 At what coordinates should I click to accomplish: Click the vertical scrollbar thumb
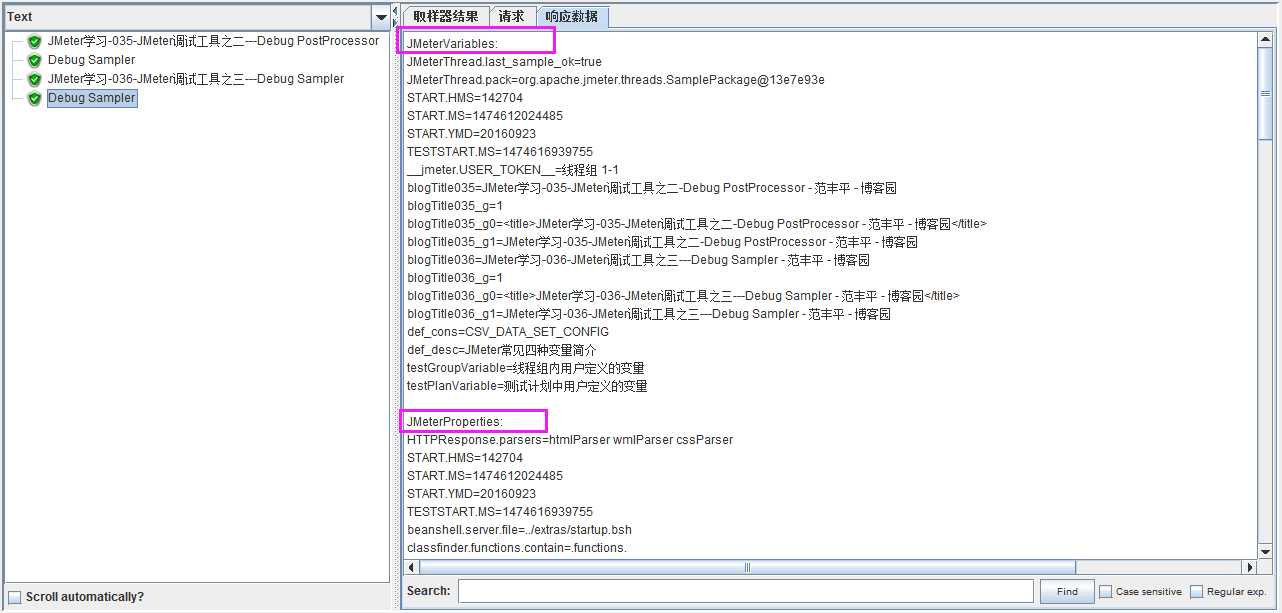coord(1265,94)
